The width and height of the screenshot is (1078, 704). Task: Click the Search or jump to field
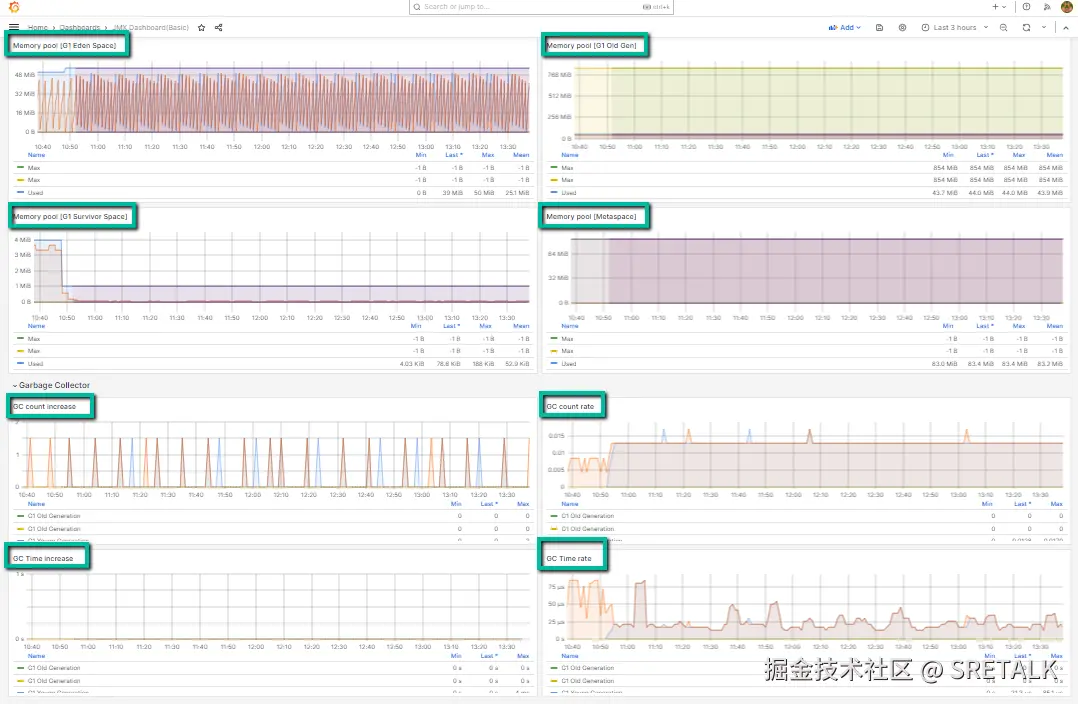(x=541, y=7)
